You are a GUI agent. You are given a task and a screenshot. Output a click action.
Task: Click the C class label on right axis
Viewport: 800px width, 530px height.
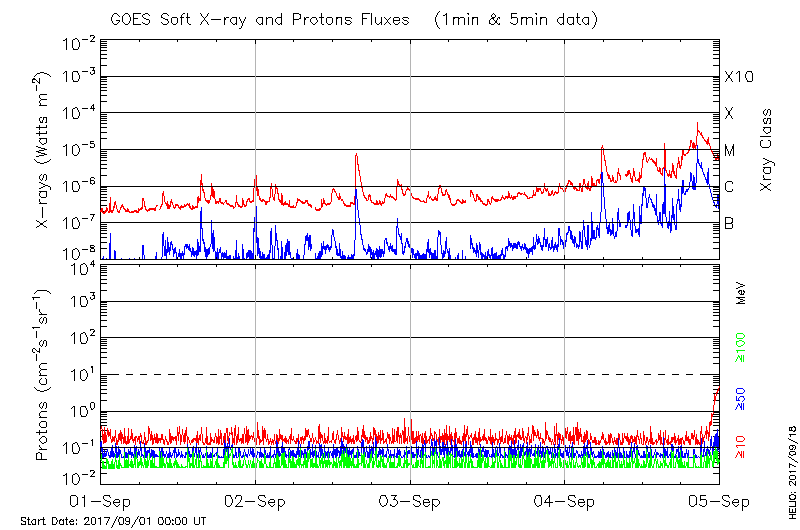tap(729, 187)
